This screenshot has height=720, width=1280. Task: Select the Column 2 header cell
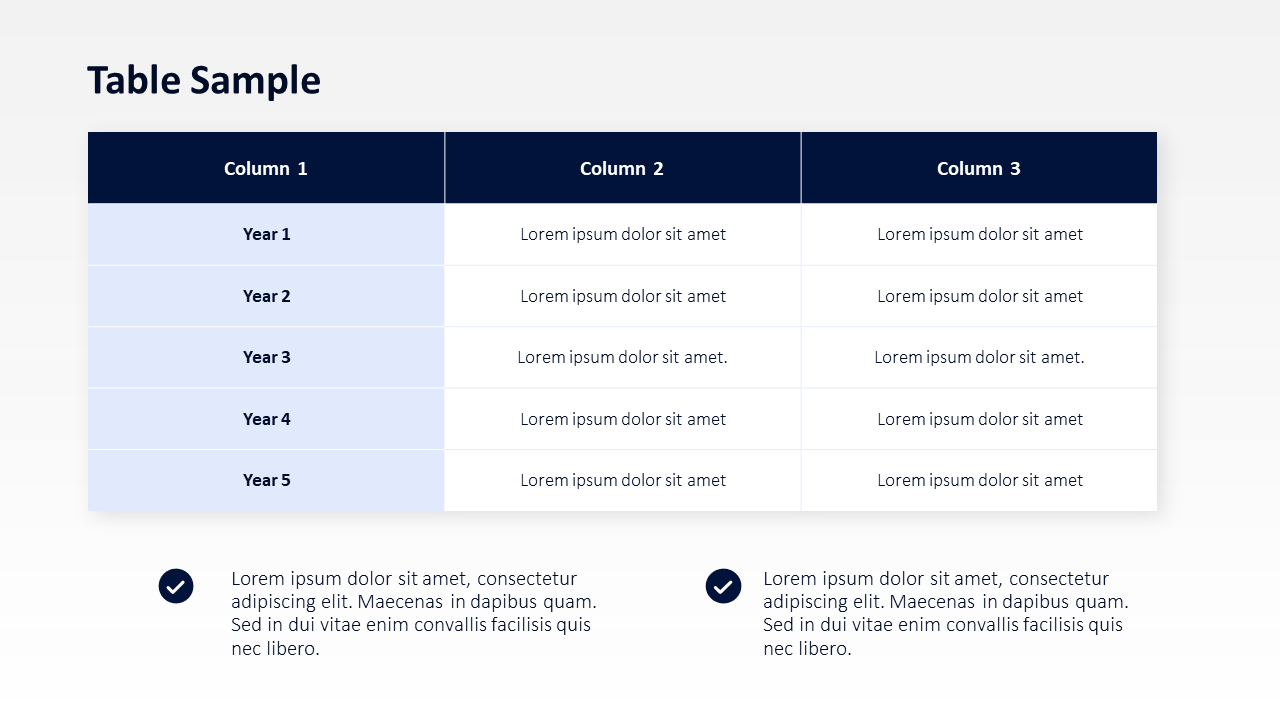[622, 168]
